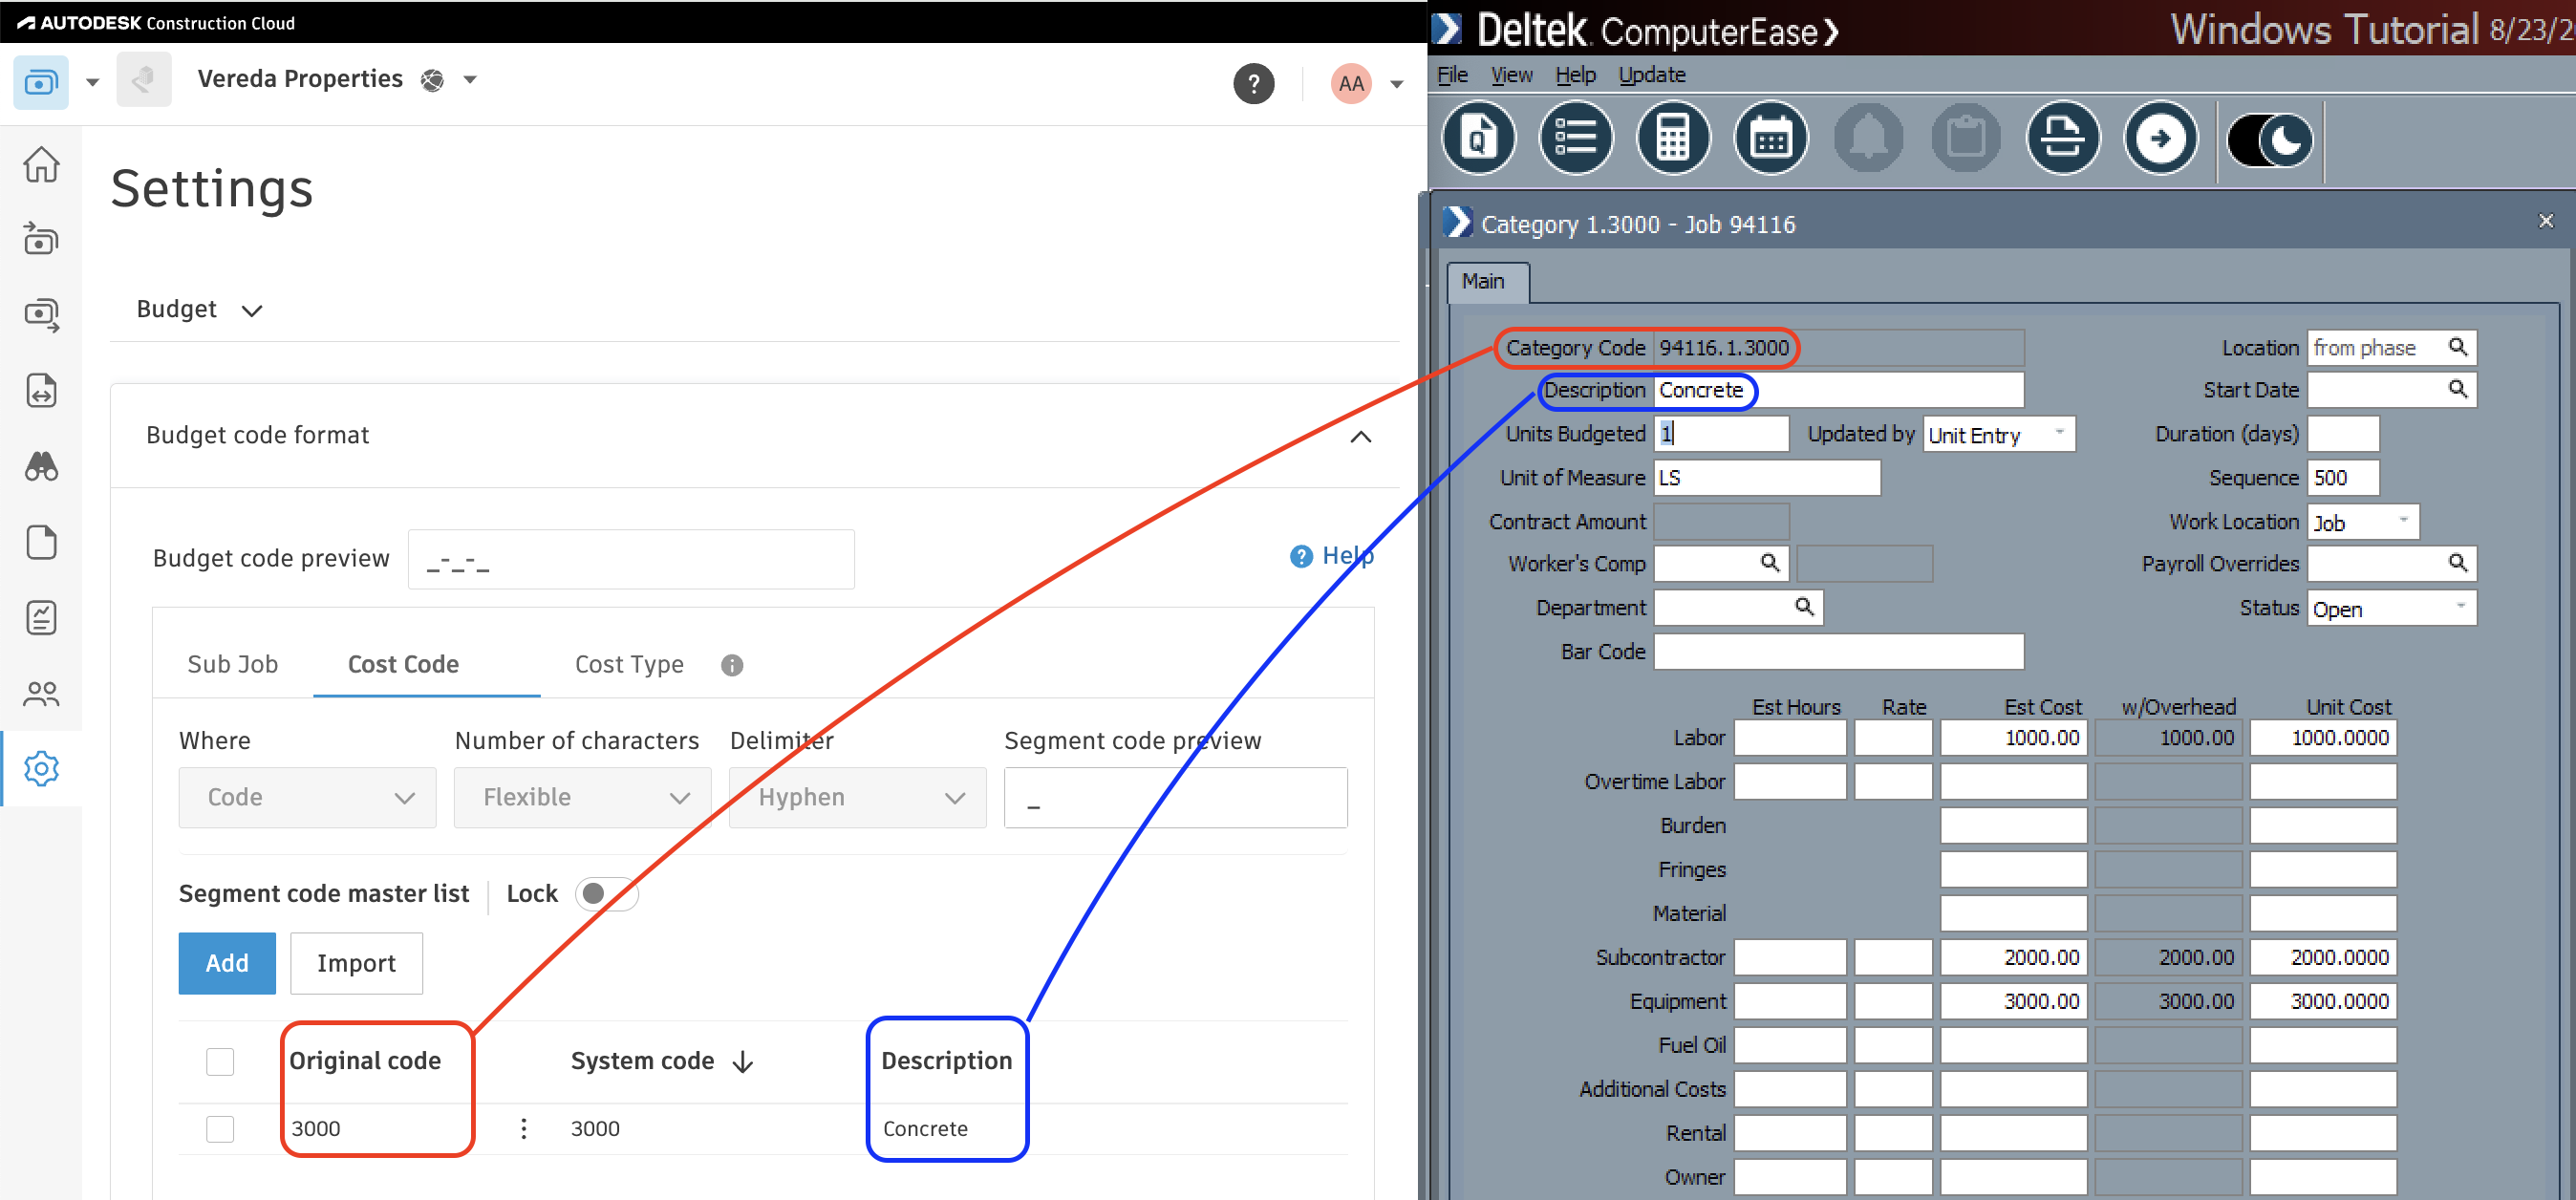Click the report chart icon in sidebar

41,618
